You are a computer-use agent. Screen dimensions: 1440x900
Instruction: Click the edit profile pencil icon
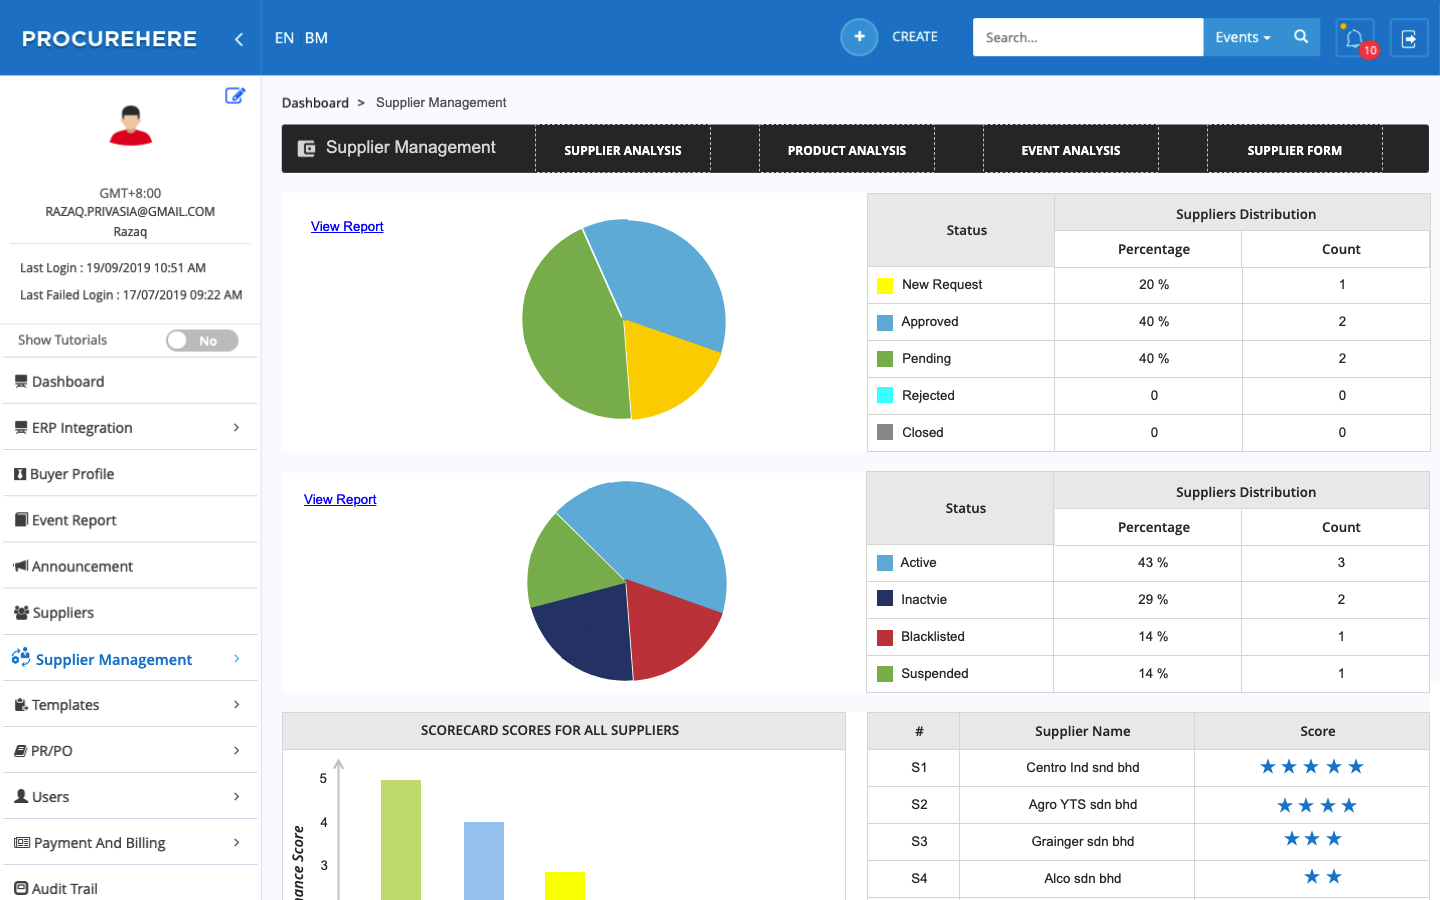click(x=235, y=96)
